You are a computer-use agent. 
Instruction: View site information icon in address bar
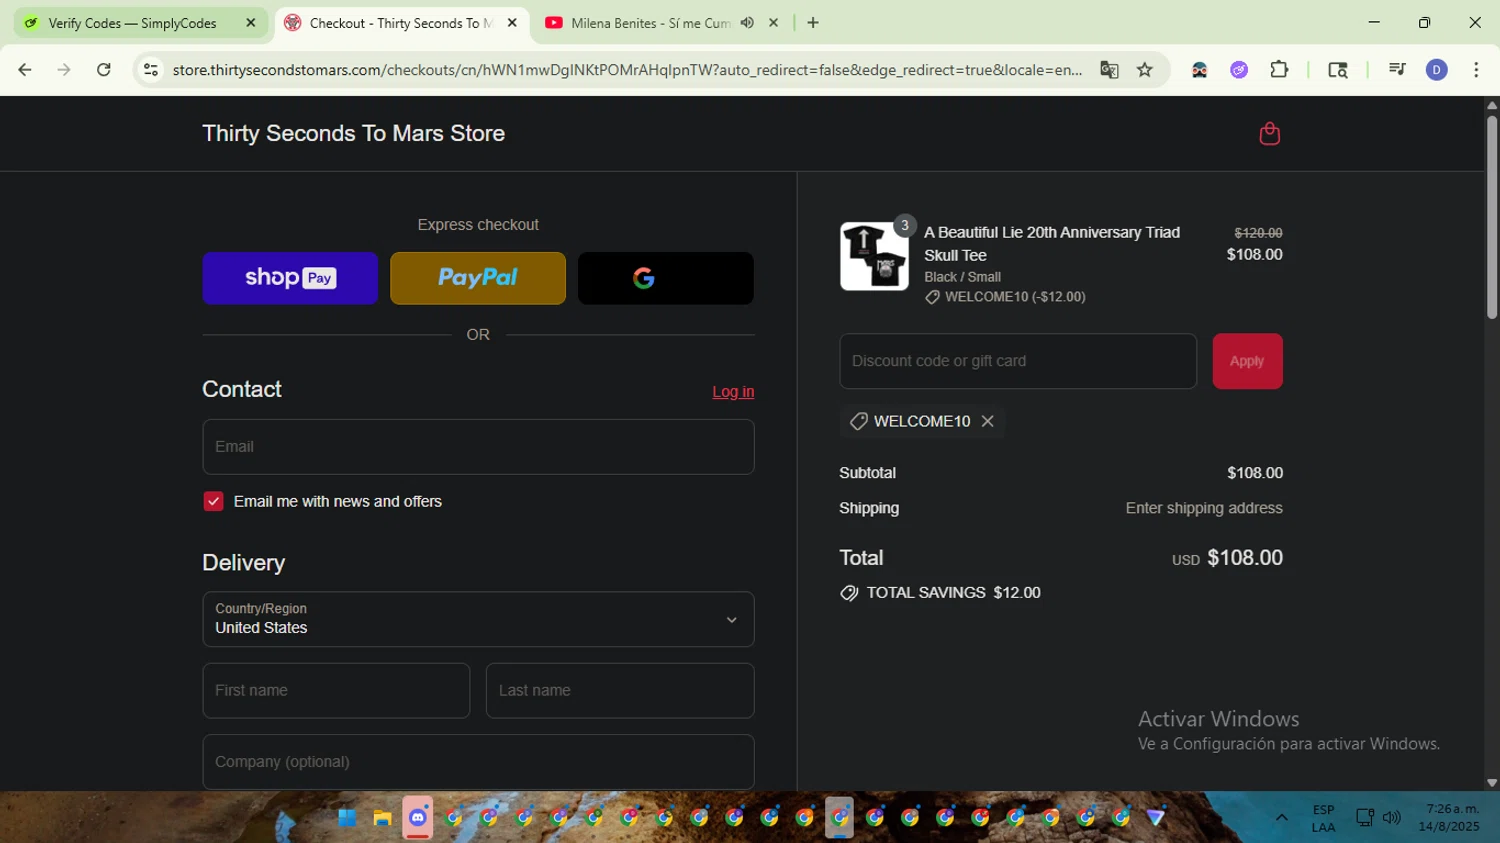(151, 70)
